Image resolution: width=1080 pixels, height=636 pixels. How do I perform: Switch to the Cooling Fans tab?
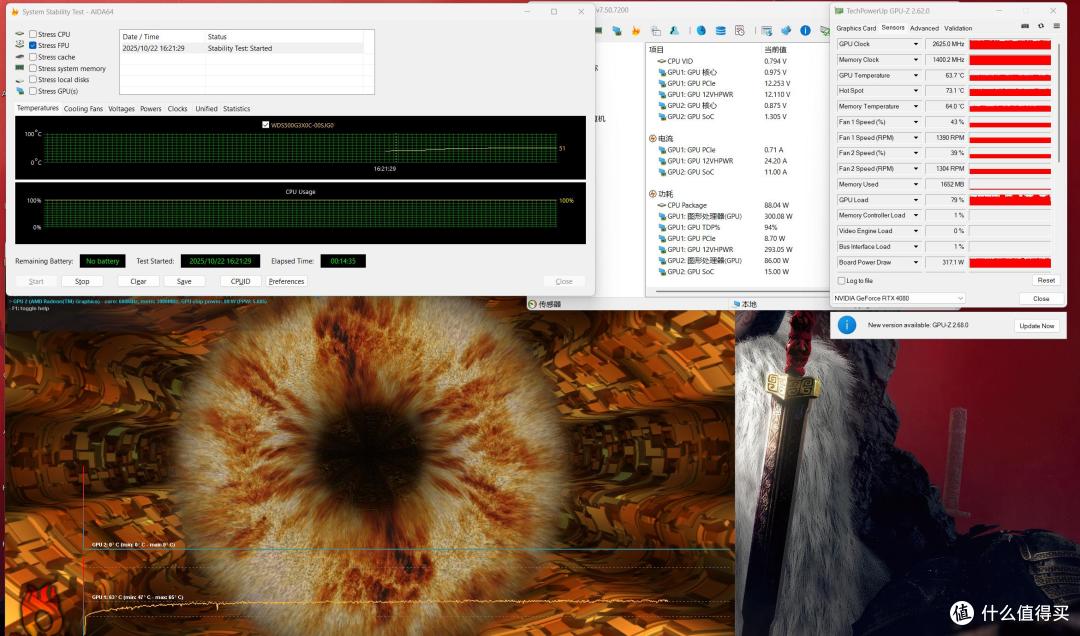(x=83, y=109)
